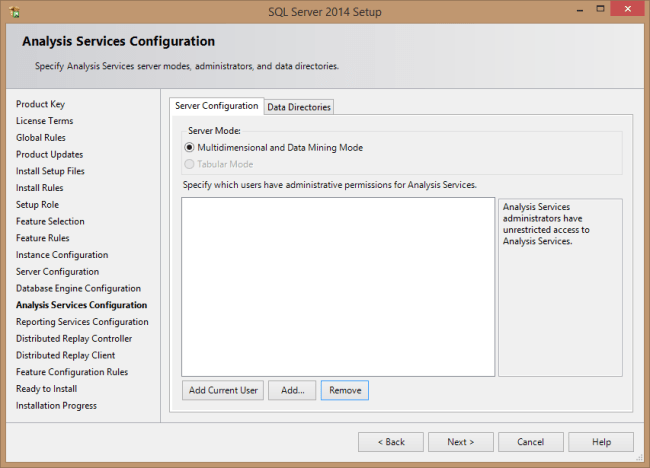Click the Remove button
Viewport: 650px width, 468px height.
tap(345, 390)
